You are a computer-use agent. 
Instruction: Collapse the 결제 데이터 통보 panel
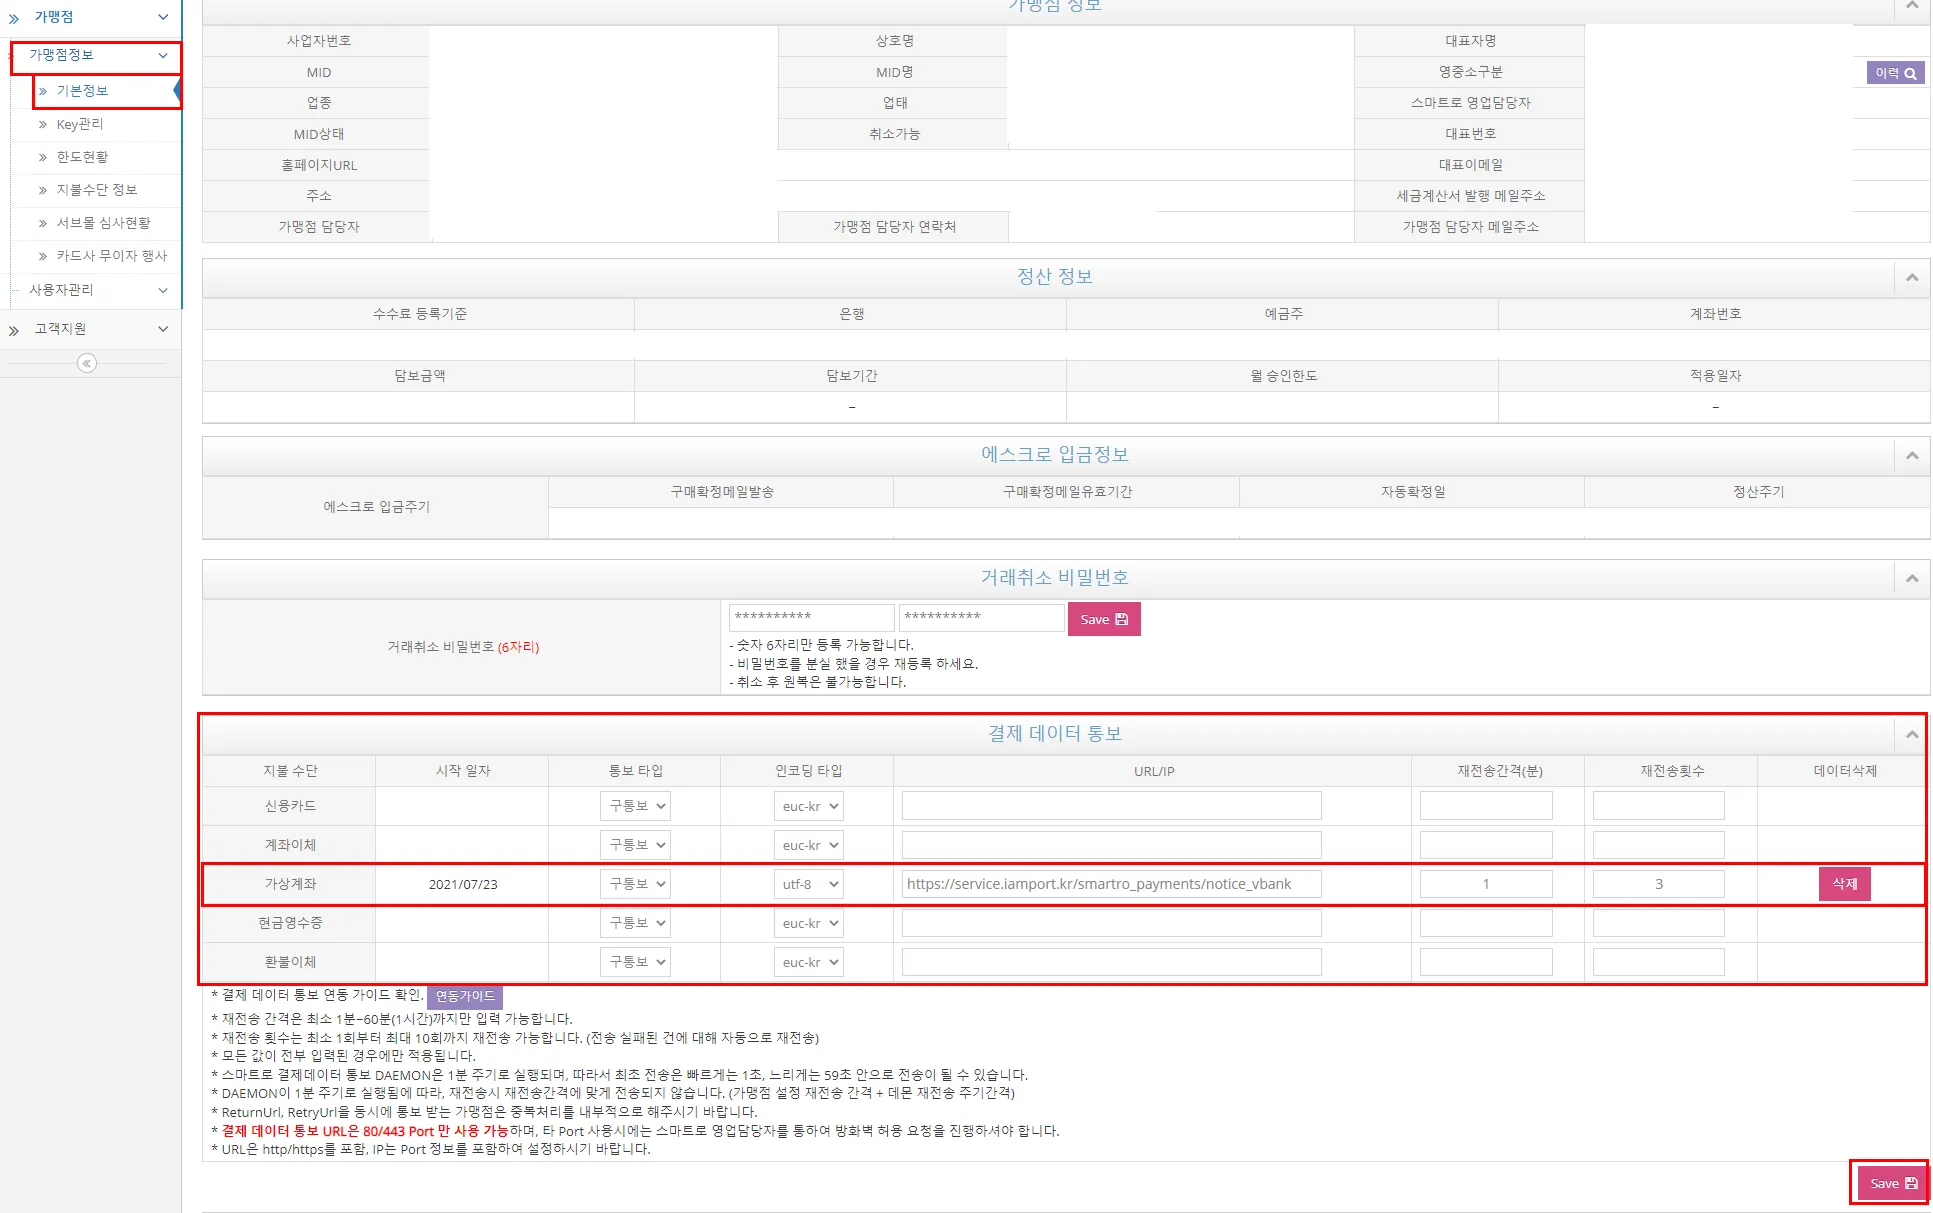[x=1911, y=734]
